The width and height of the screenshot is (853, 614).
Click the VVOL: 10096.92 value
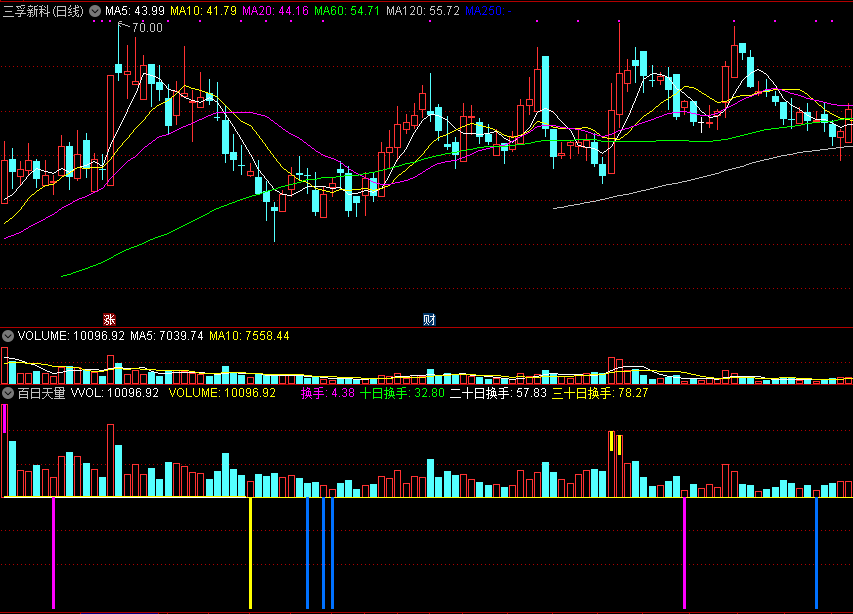(115, 393)
